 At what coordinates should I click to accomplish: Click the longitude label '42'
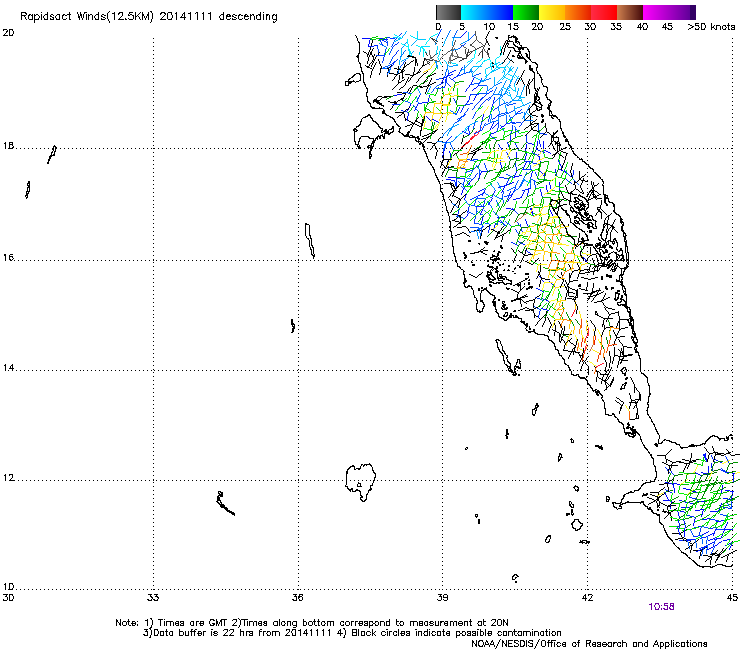587,598
